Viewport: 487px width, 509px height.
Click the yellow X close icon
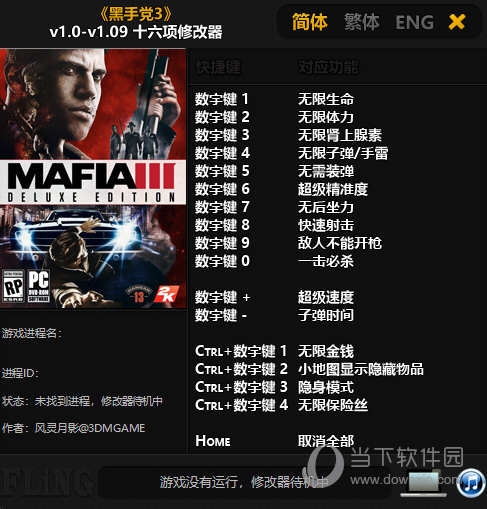coord(457,22)
